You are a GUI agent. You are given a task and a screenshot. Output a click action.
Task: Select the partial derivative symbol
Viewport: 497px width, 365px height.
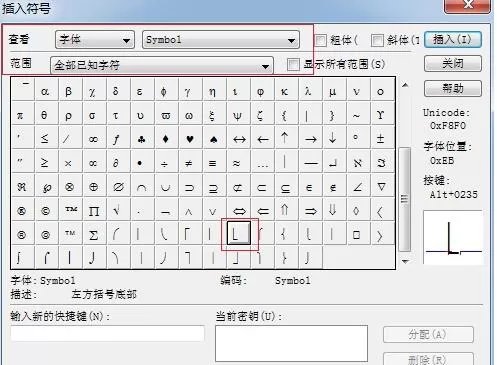(x=118, y=162)
